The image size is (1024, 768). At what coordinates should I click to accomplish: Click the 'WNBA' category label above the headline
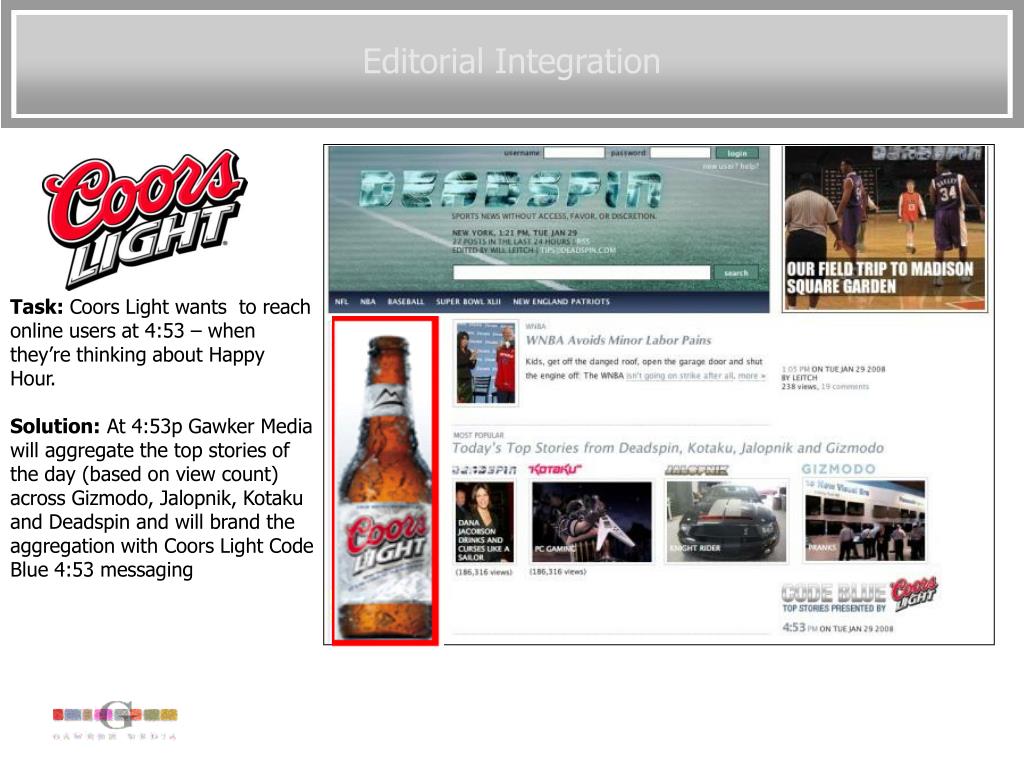[x=536, y=326]
